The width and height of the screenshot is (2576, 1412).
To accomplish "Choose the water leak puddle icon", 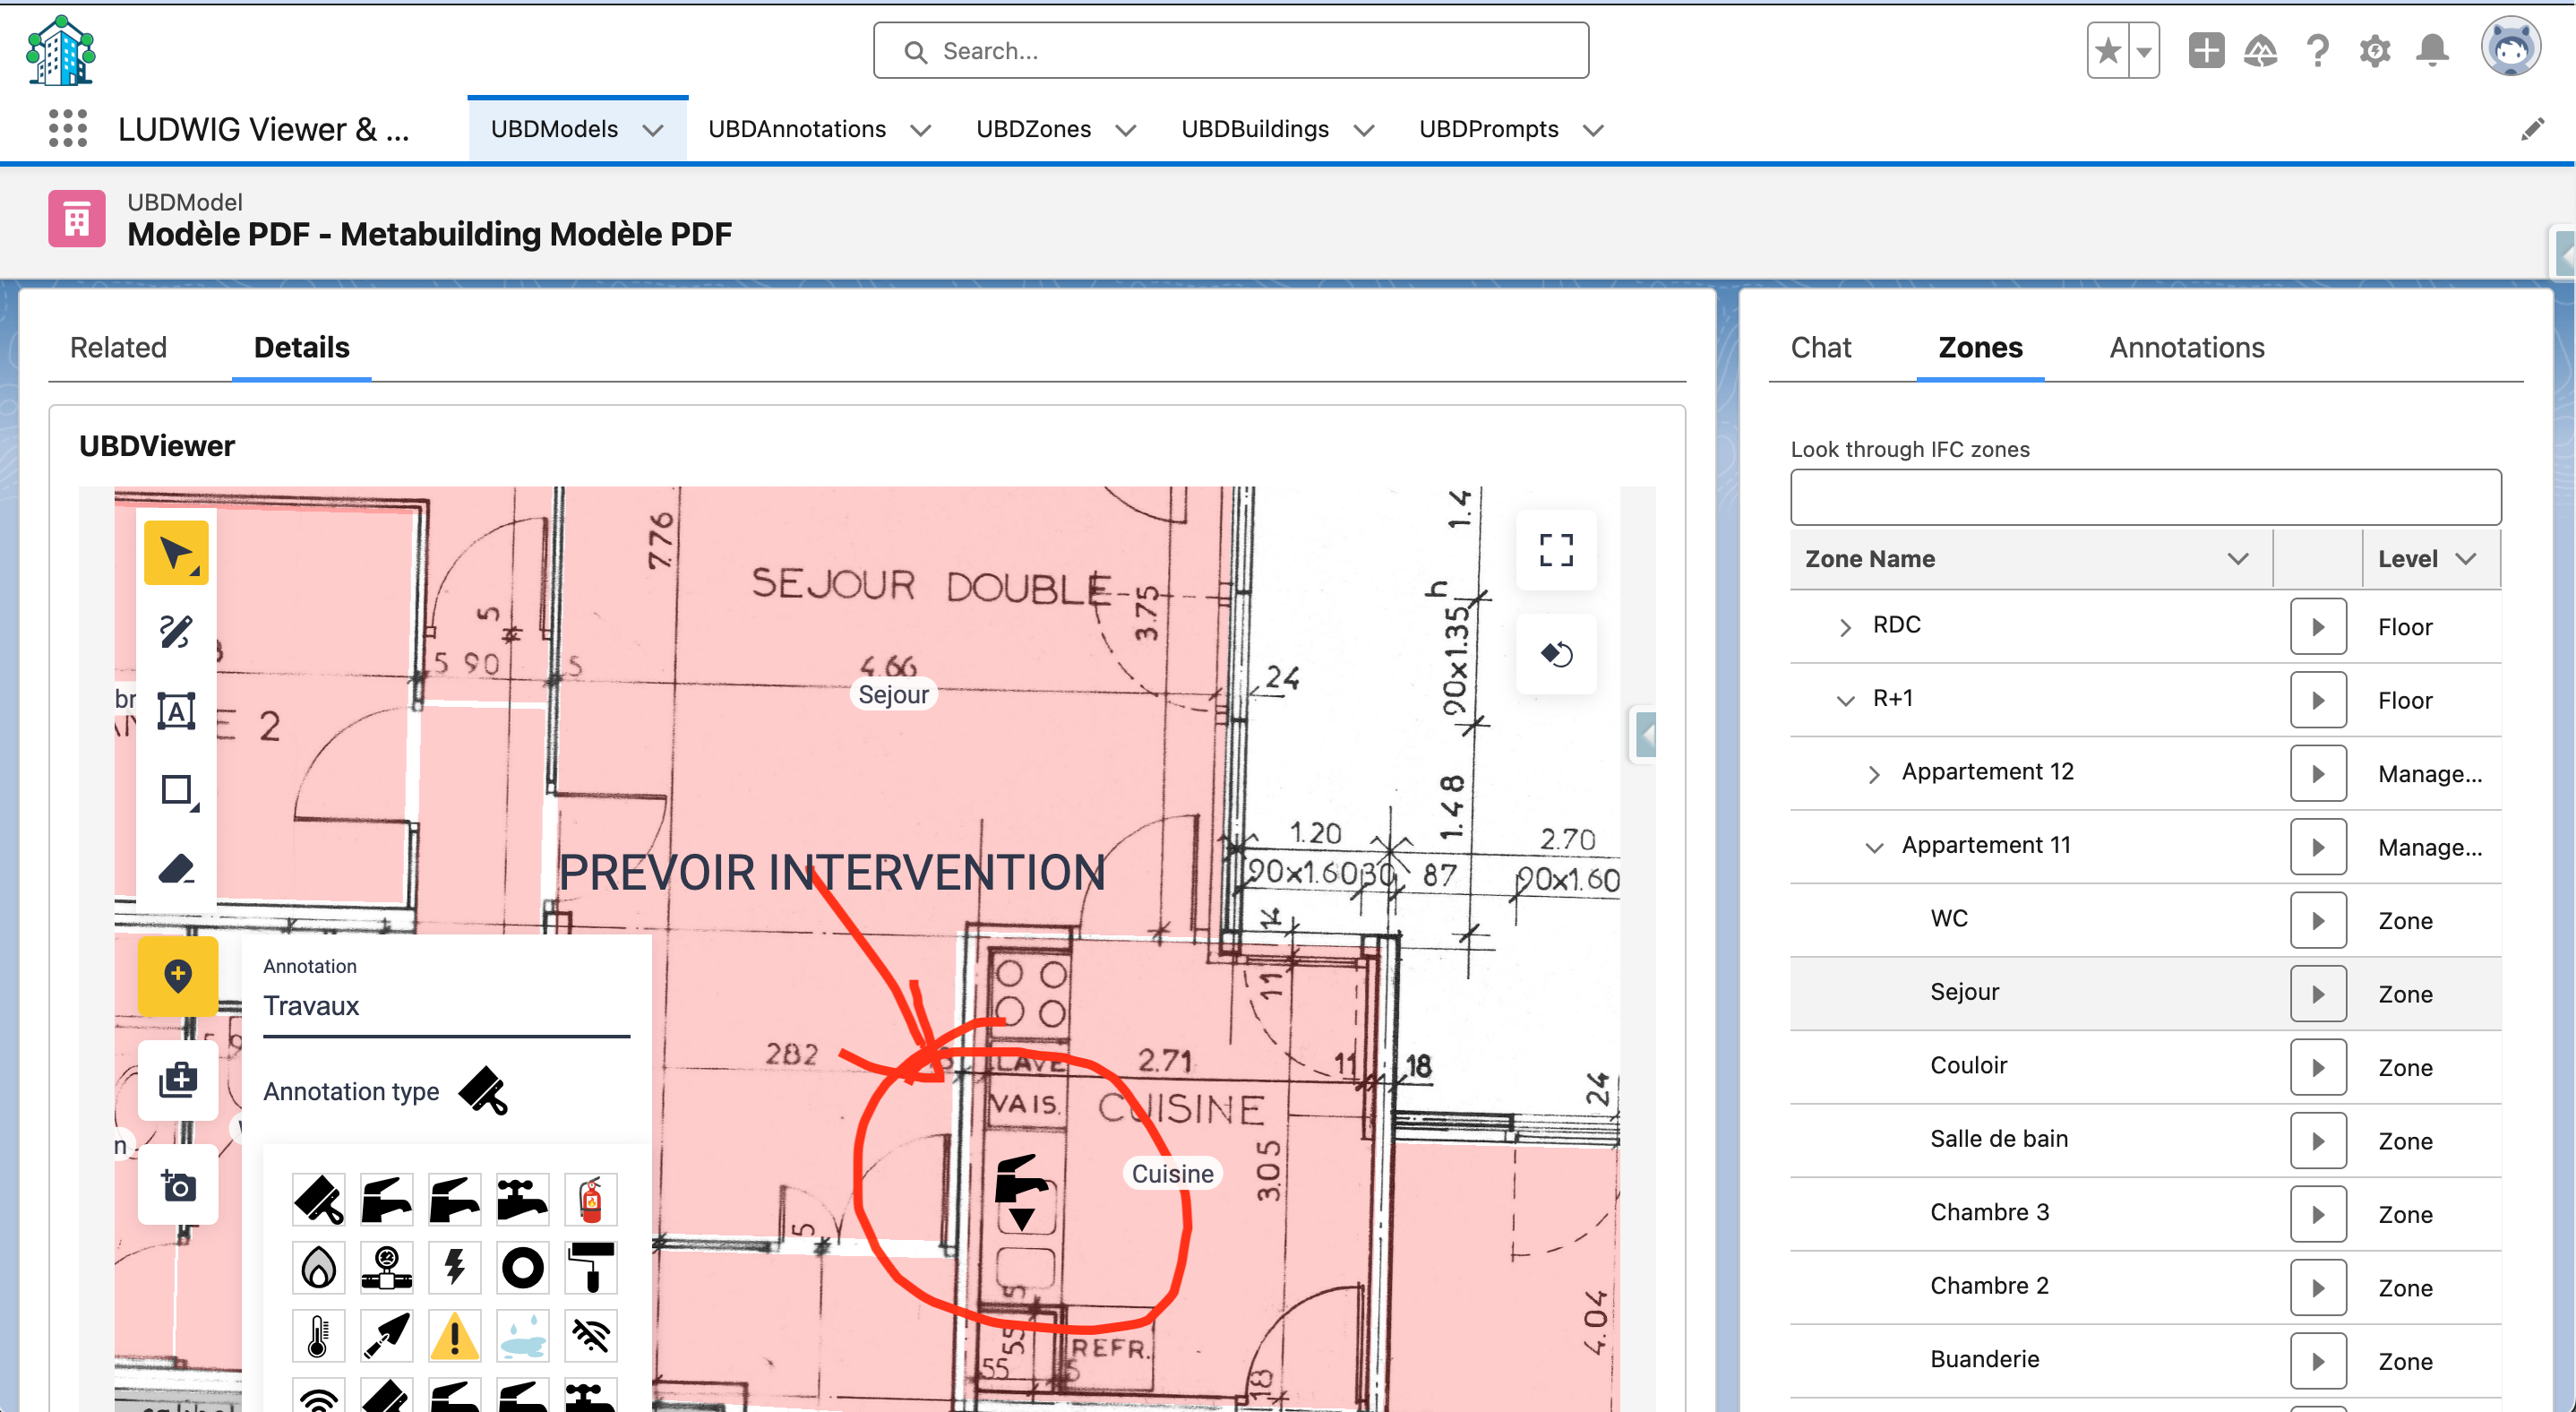I will (x=522, y=1335).
